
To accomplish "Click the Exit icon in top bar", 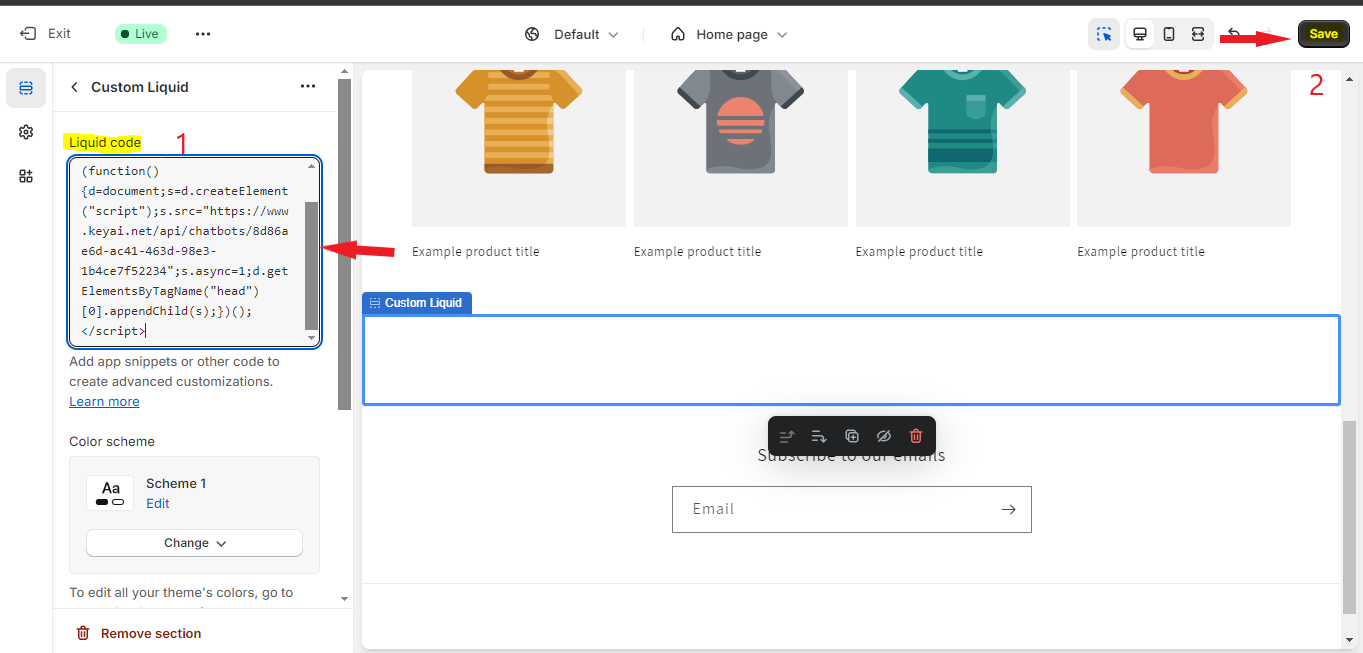I will coord(28,34).
